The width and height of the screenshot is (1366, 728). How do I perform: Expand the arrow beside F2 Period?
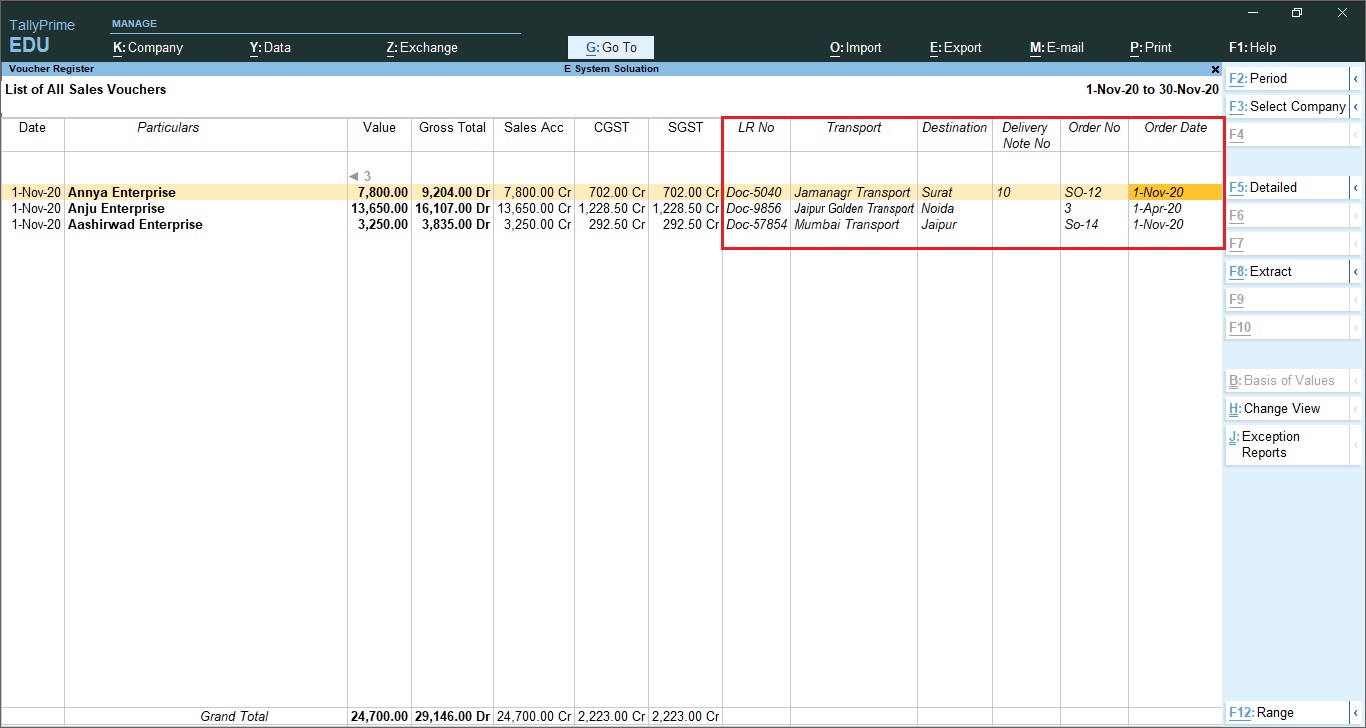click(1355, 78)
